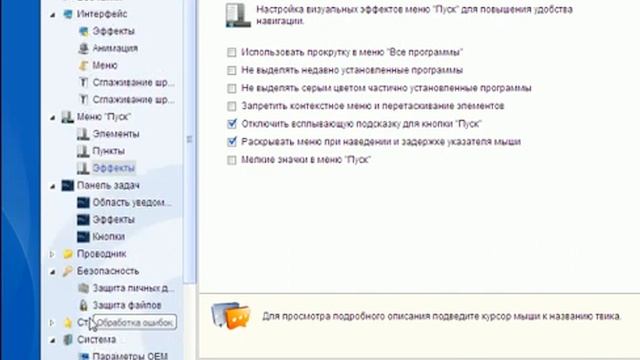
Task: Check "Запретить контекстное меню и перетаскивание"
Action: [231, 106]
